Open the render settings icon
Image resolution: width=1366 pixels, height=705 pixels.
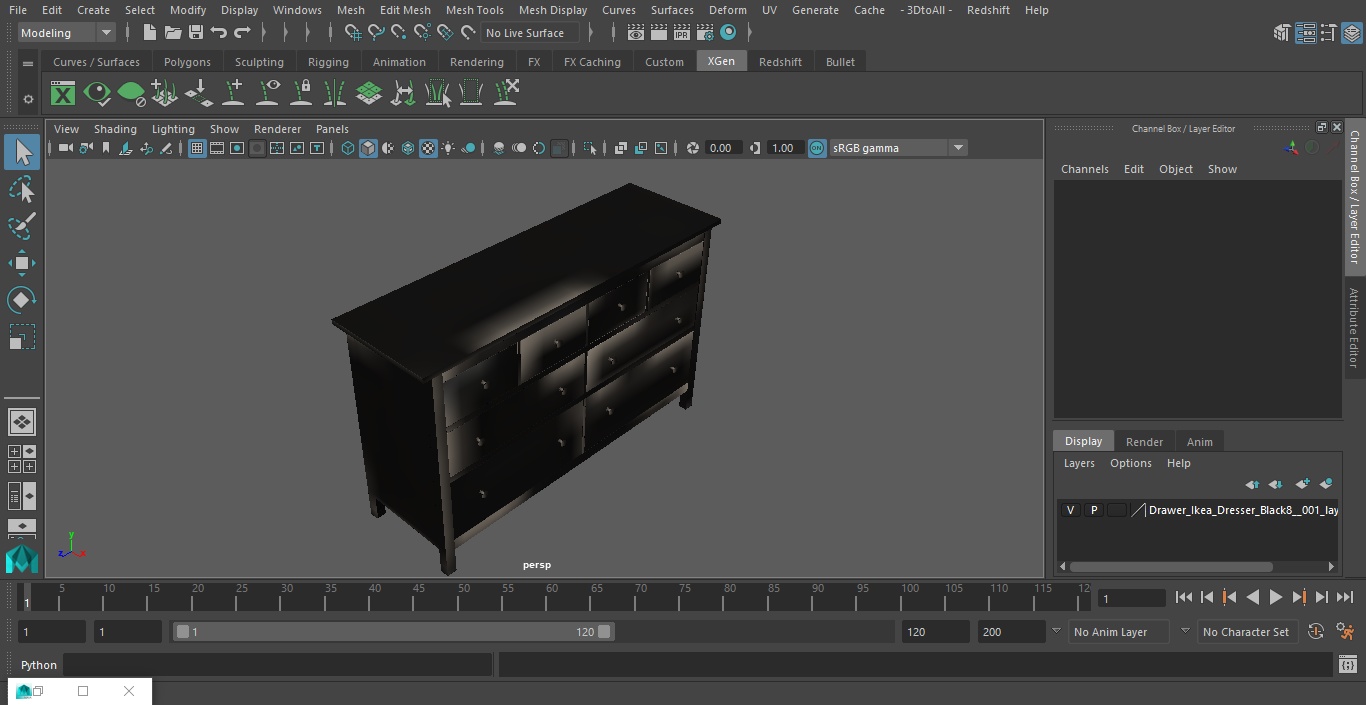click(705, 33)
